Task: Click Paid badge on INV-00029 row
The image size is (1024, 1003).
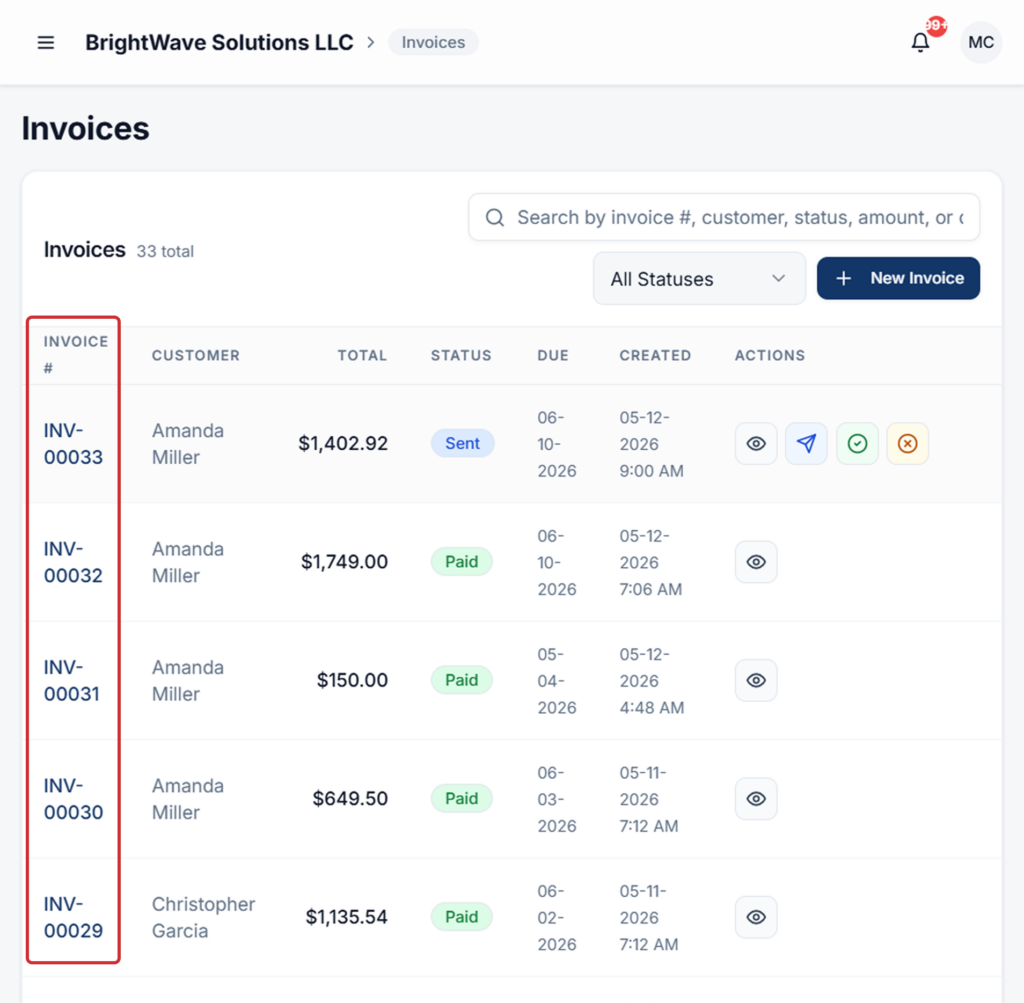Action: coord(462,916)
